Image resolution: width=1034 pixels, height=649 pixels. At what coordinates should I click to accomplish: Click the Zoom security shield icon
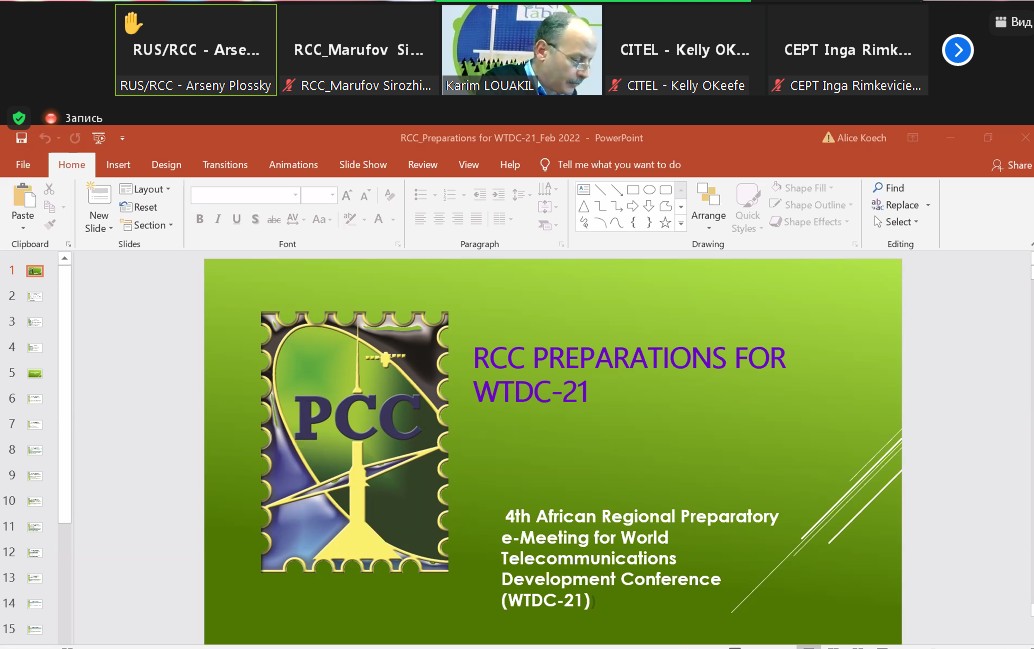(19, 118)
